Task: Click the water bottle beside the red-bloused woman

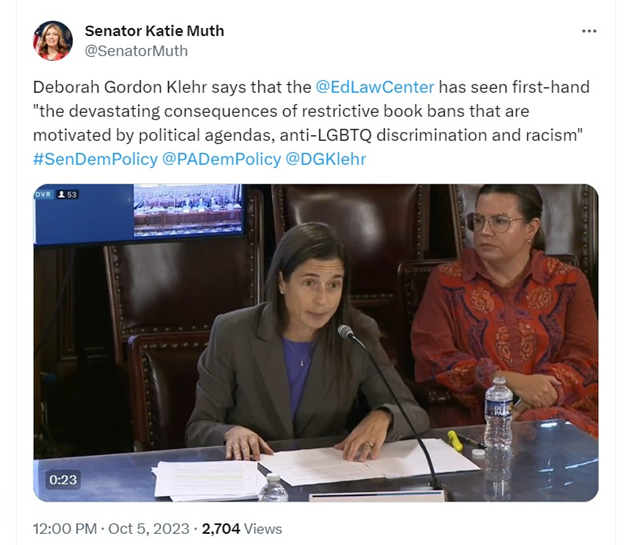Action: pyautogui.click(x=498, y=414)
